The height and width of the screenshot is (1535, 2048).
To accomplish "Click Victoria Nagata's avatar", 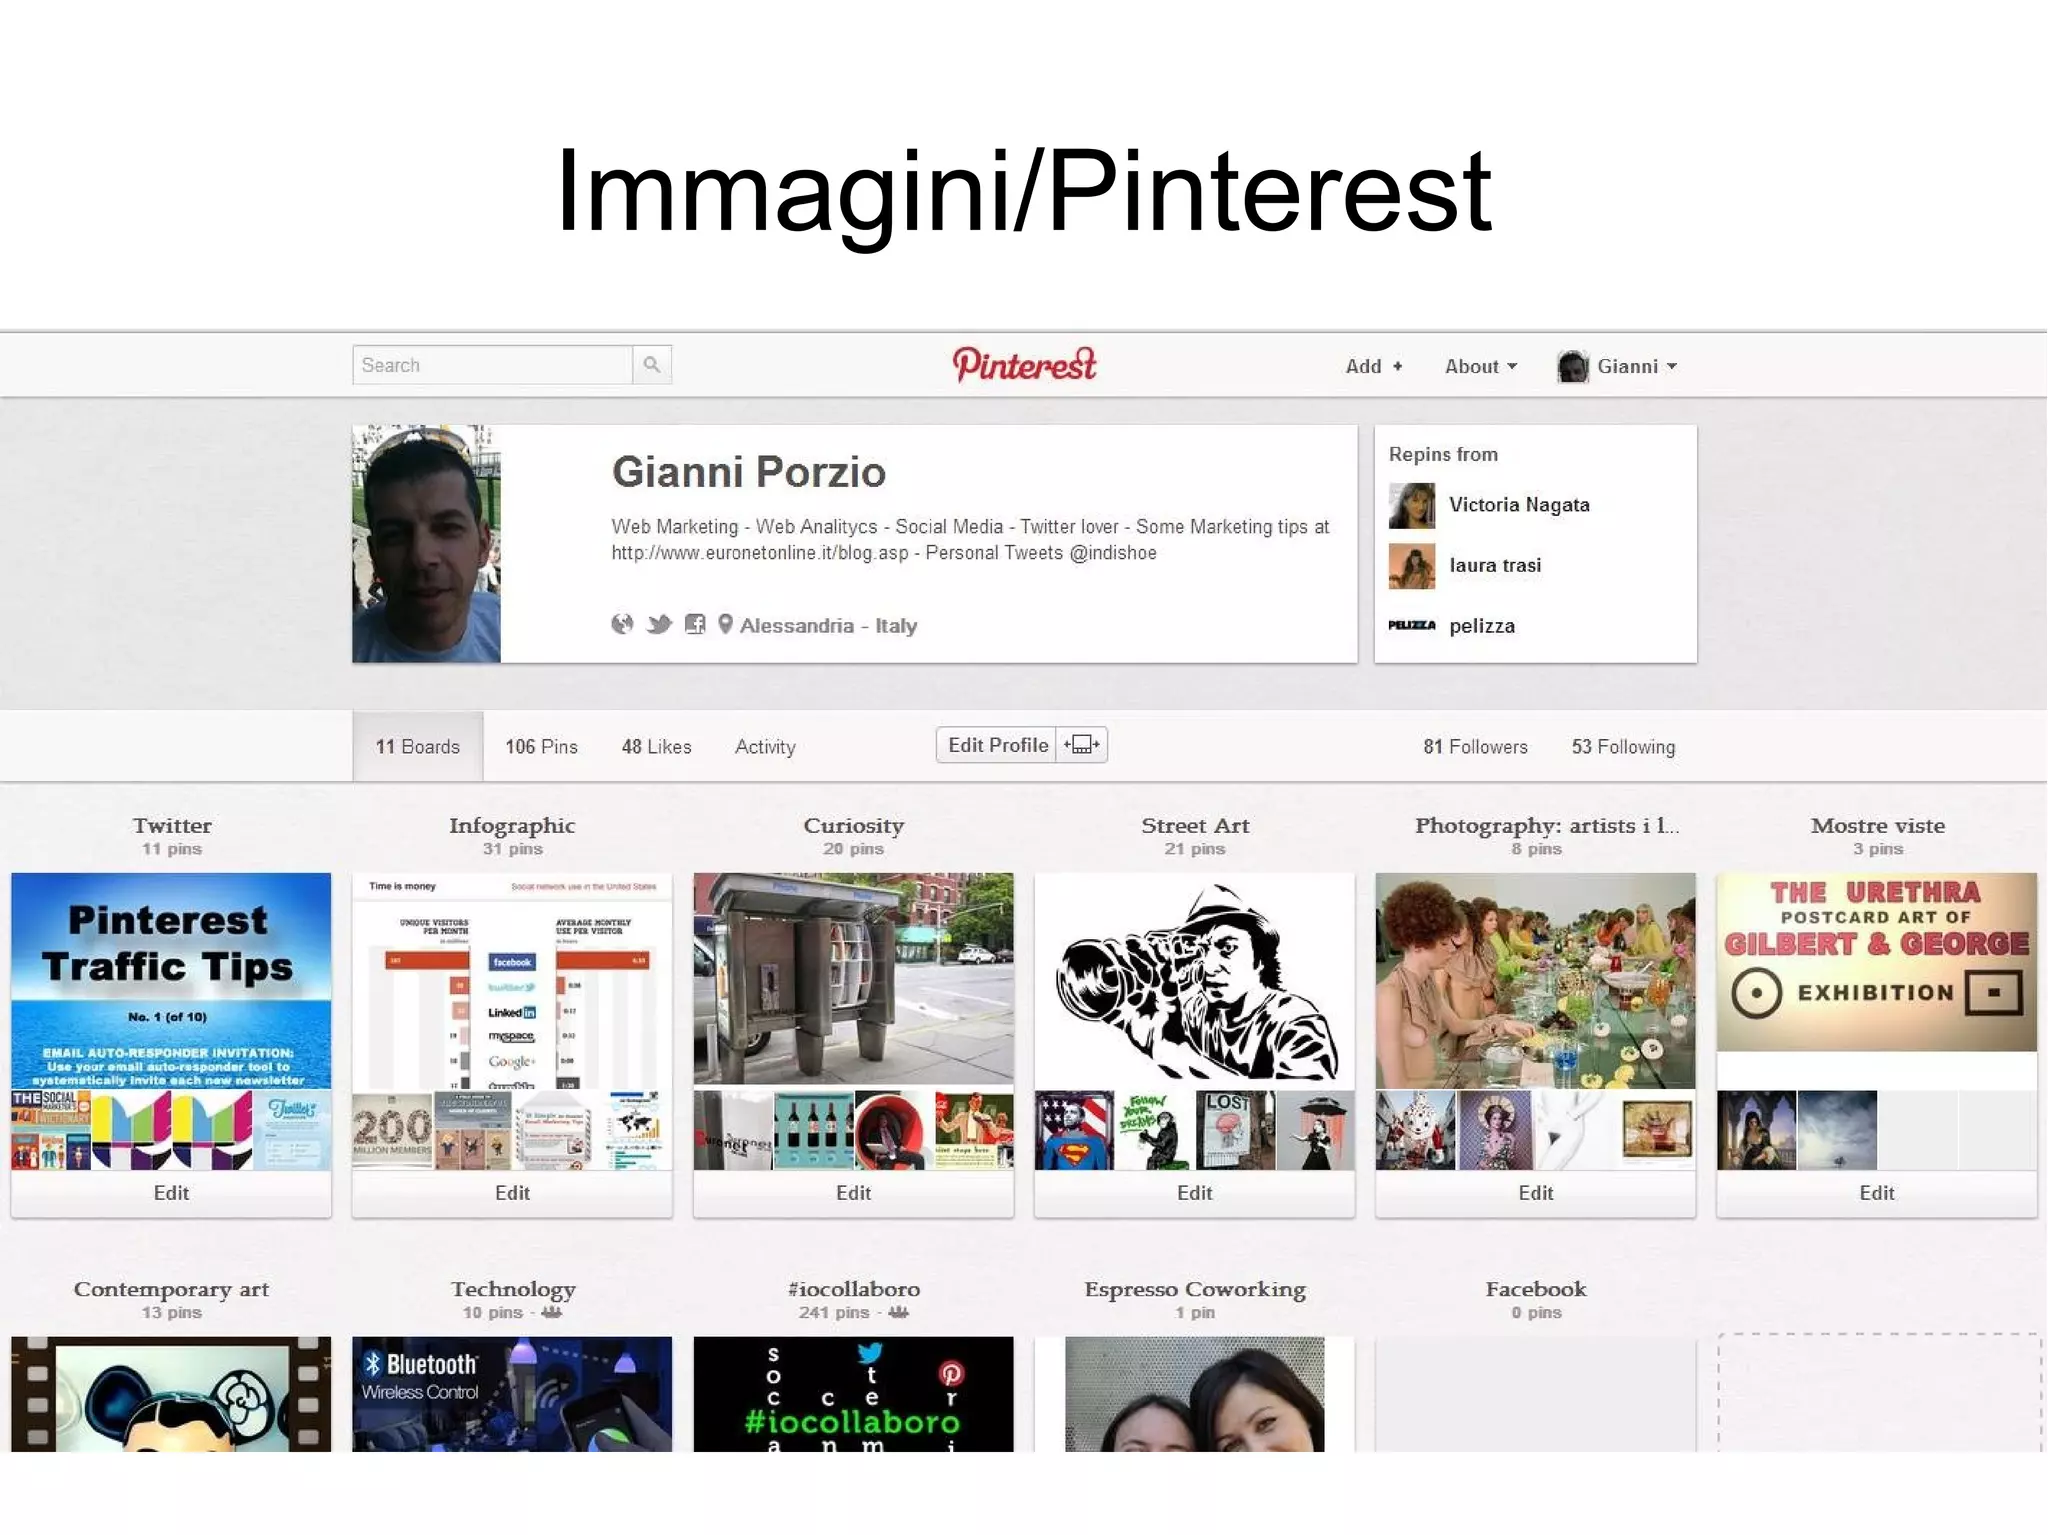I will pyautogui.click(x=1412, y=505).
